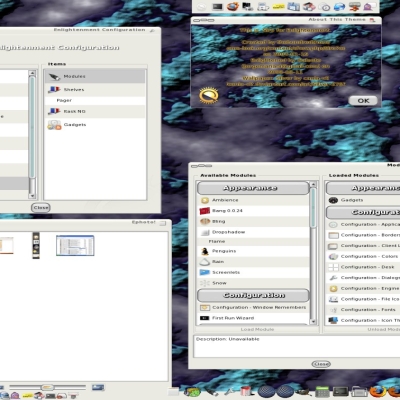Click the Configuration - Colors module icon
Screen dimensions: 400x400
tap(333, 256)
